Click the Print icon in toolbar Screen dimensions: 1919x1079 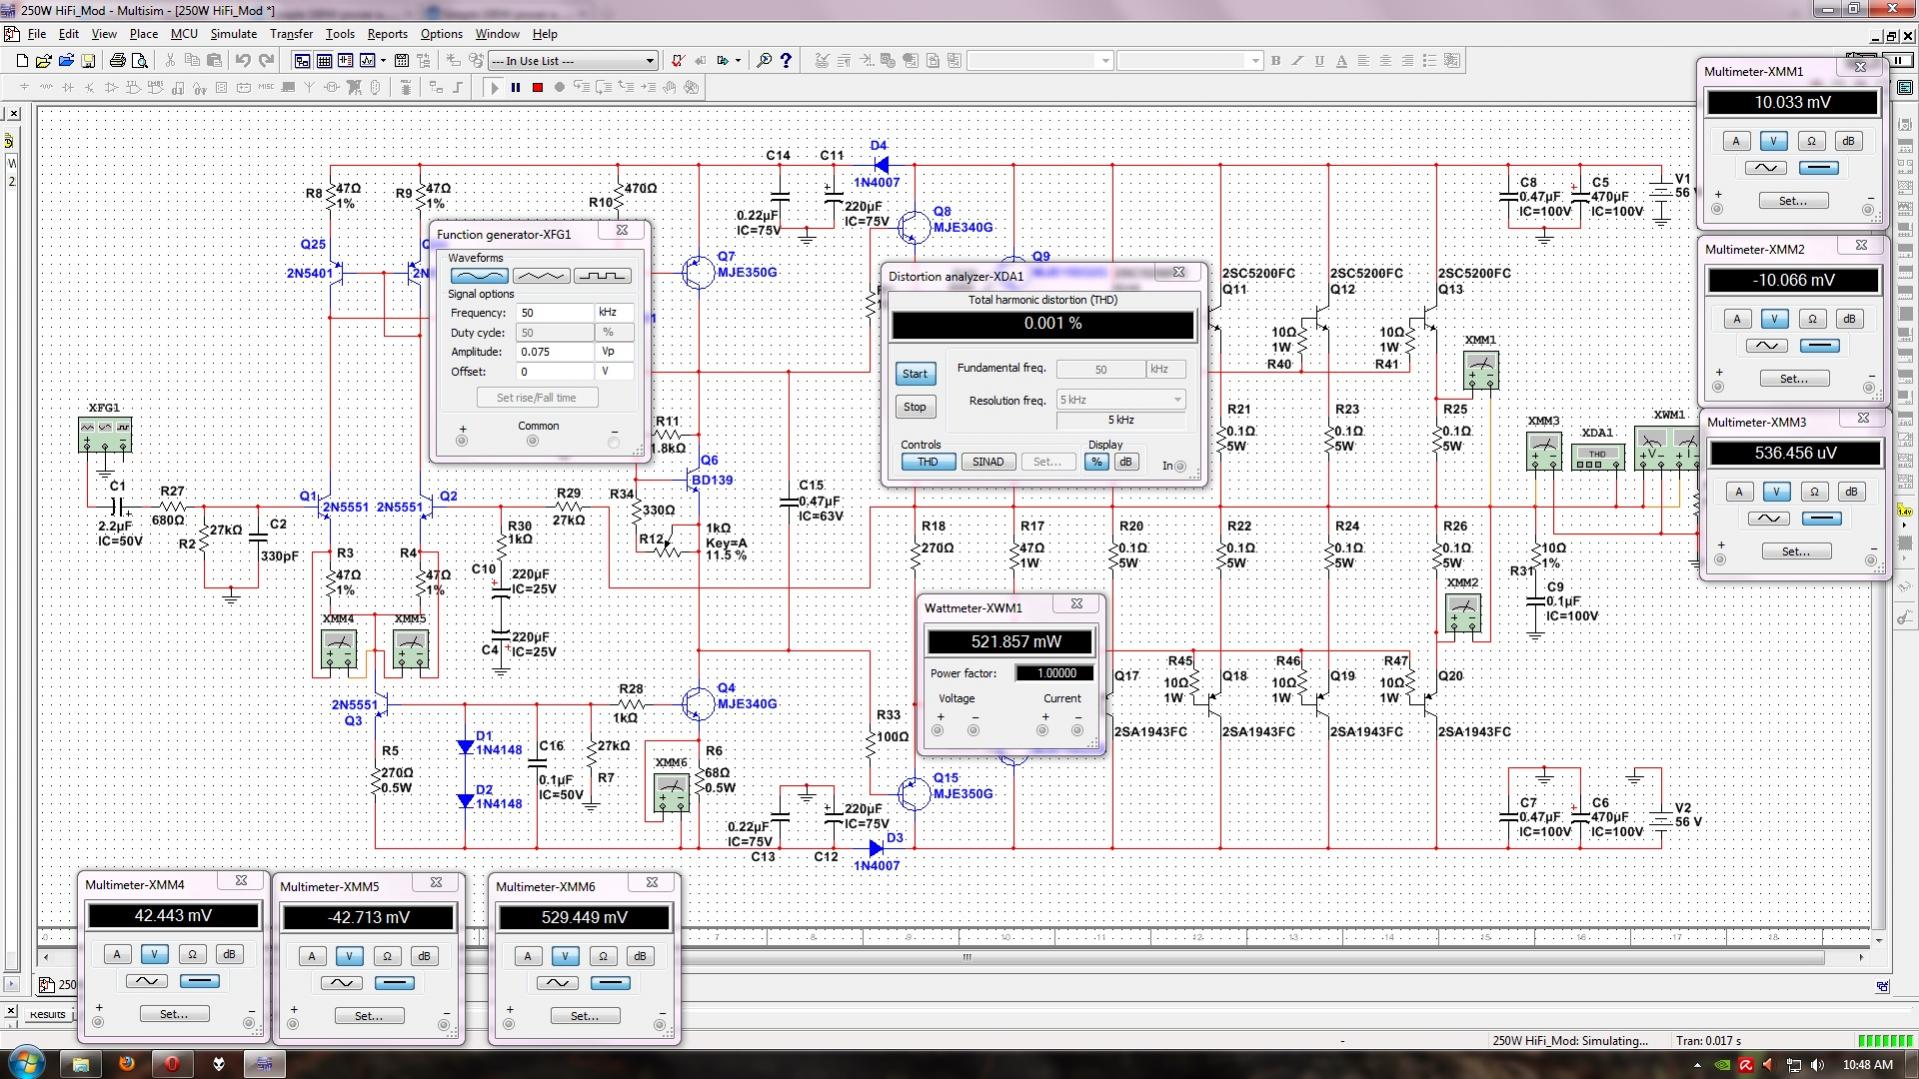(117, 61)
